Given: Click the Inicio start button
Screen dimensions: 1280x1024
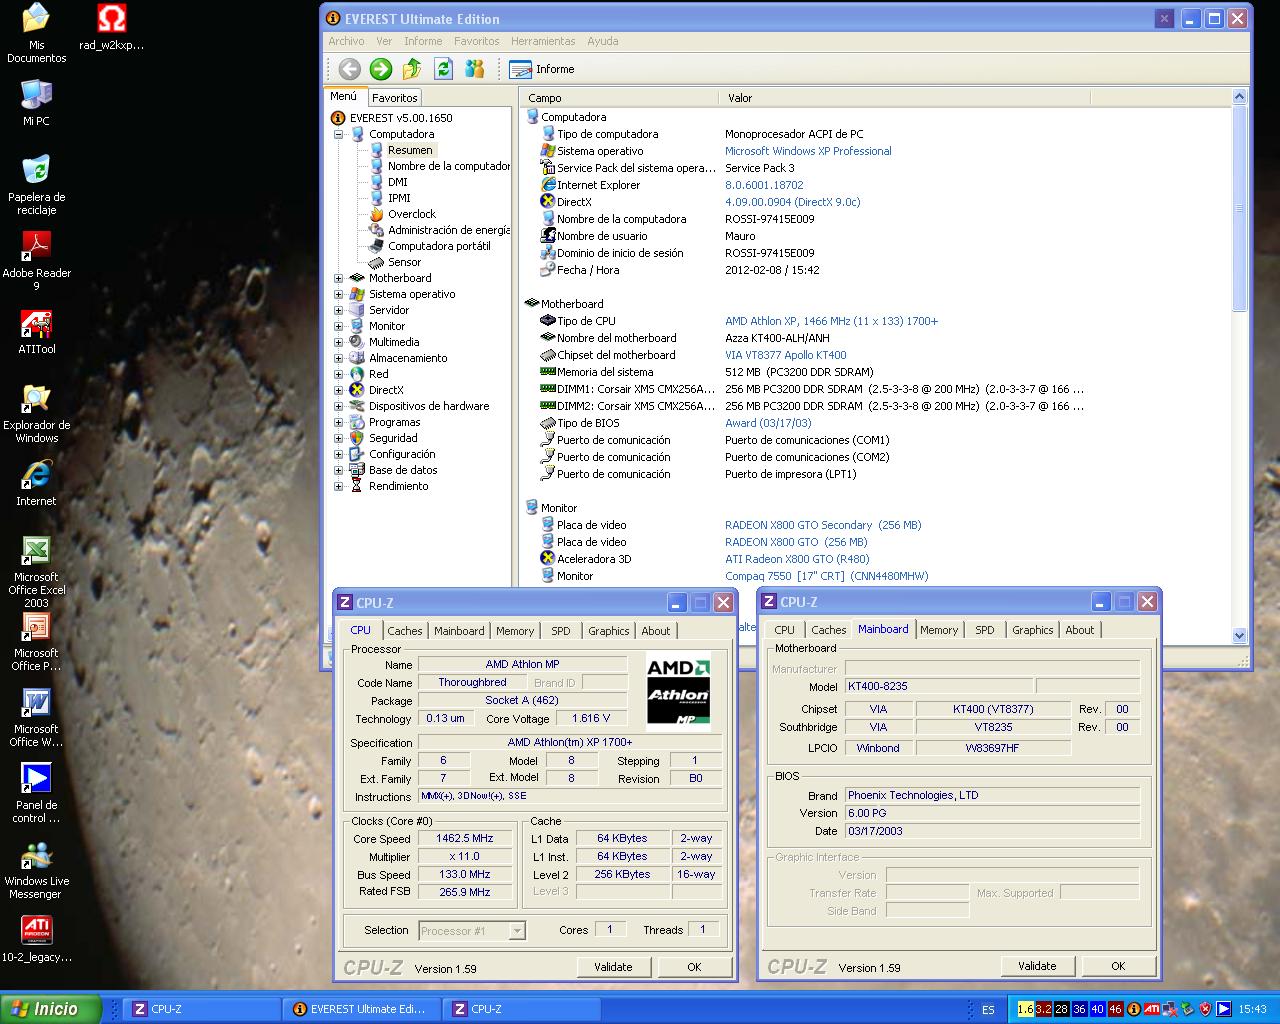Looking at the screenshot, I should [x=51, y=1009].
